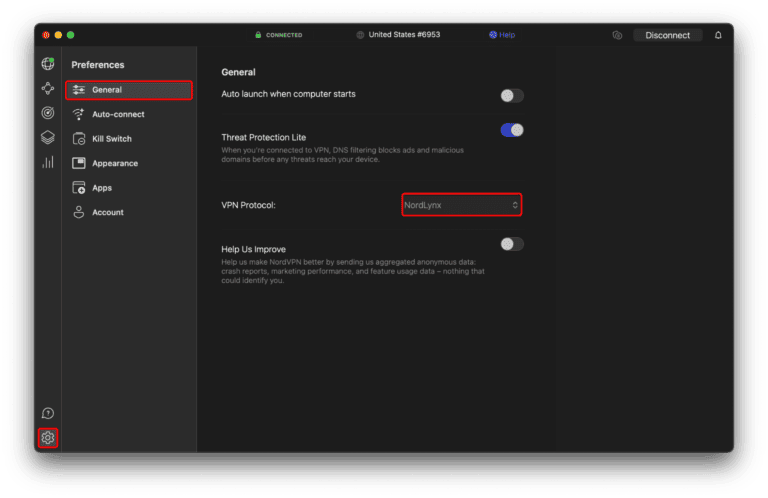Click the target radar sidebar icon
This screenshot has height=498, width=768.
(47, 113)
